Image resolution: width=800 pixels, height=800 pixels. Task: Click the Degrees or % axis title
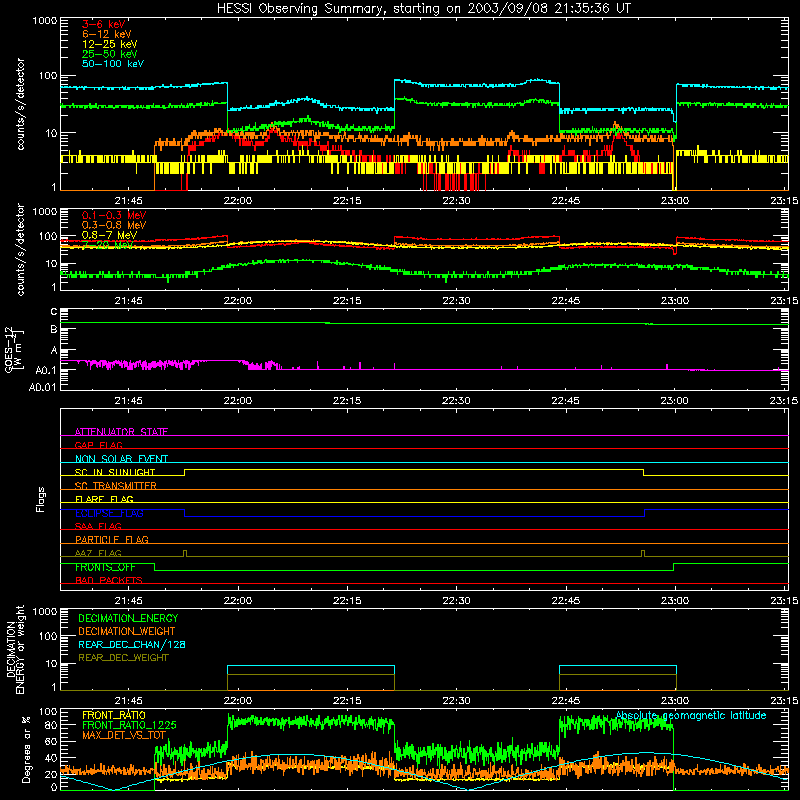[26, 749]
